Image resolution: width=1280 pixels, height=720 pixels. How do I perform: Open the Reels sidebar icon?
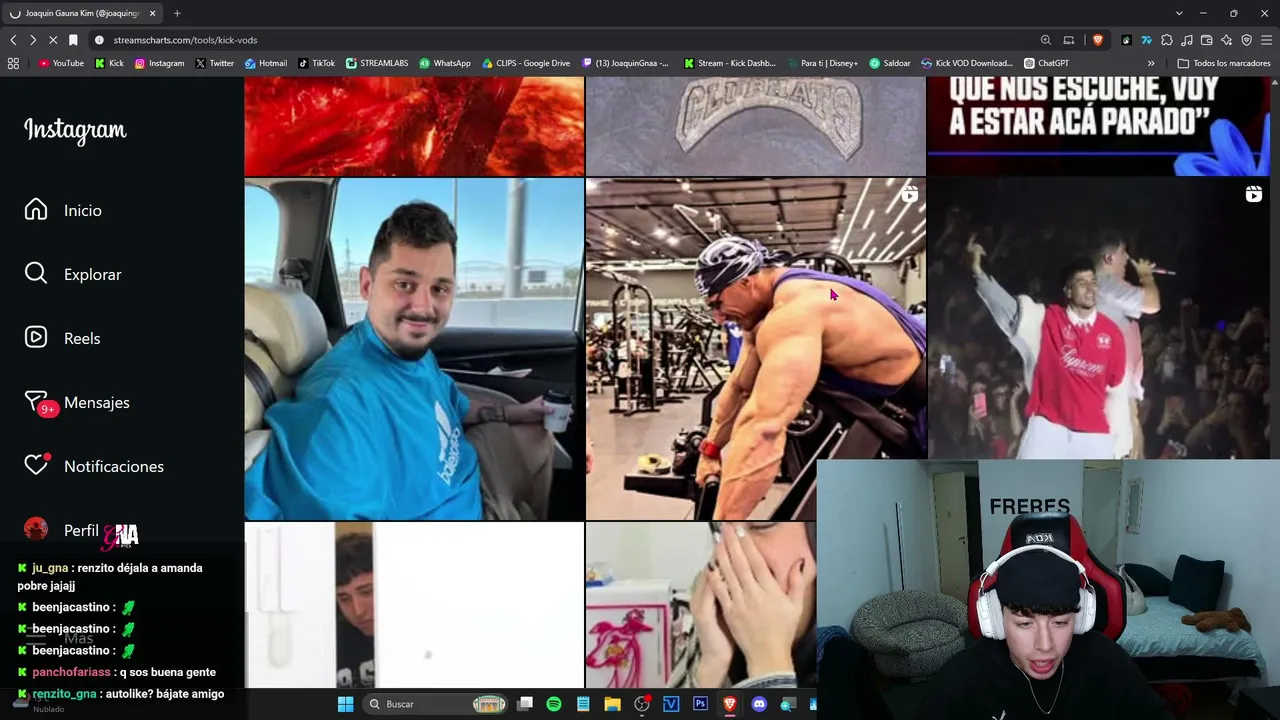click(36, 338)
